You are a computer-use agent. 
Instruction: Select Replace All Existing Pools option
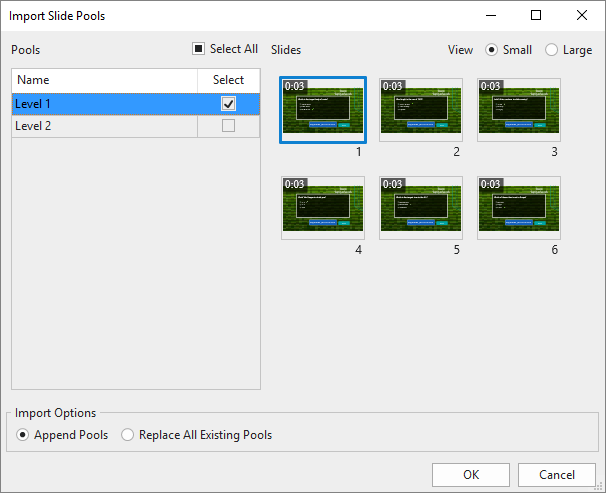127,435
